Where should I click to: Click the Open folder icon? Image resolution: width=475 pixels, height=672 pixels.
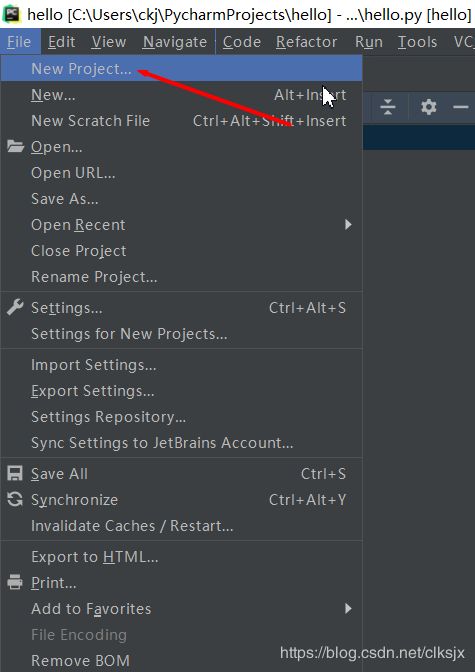(x=15, y=147)
